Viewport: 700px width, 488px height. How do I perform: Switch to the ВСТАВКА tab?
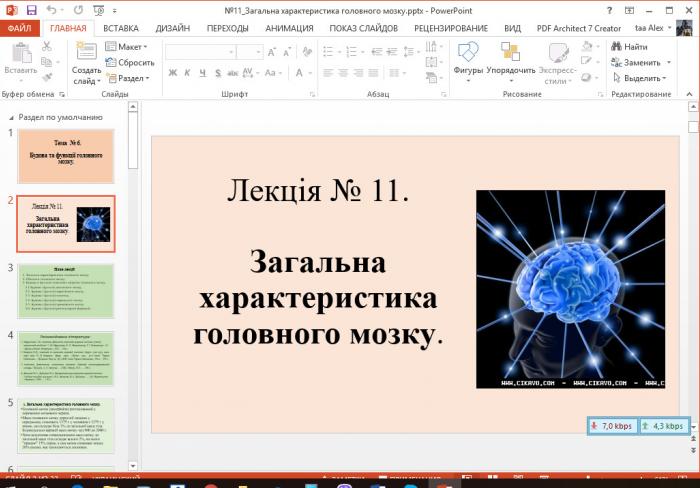[120, 29]
